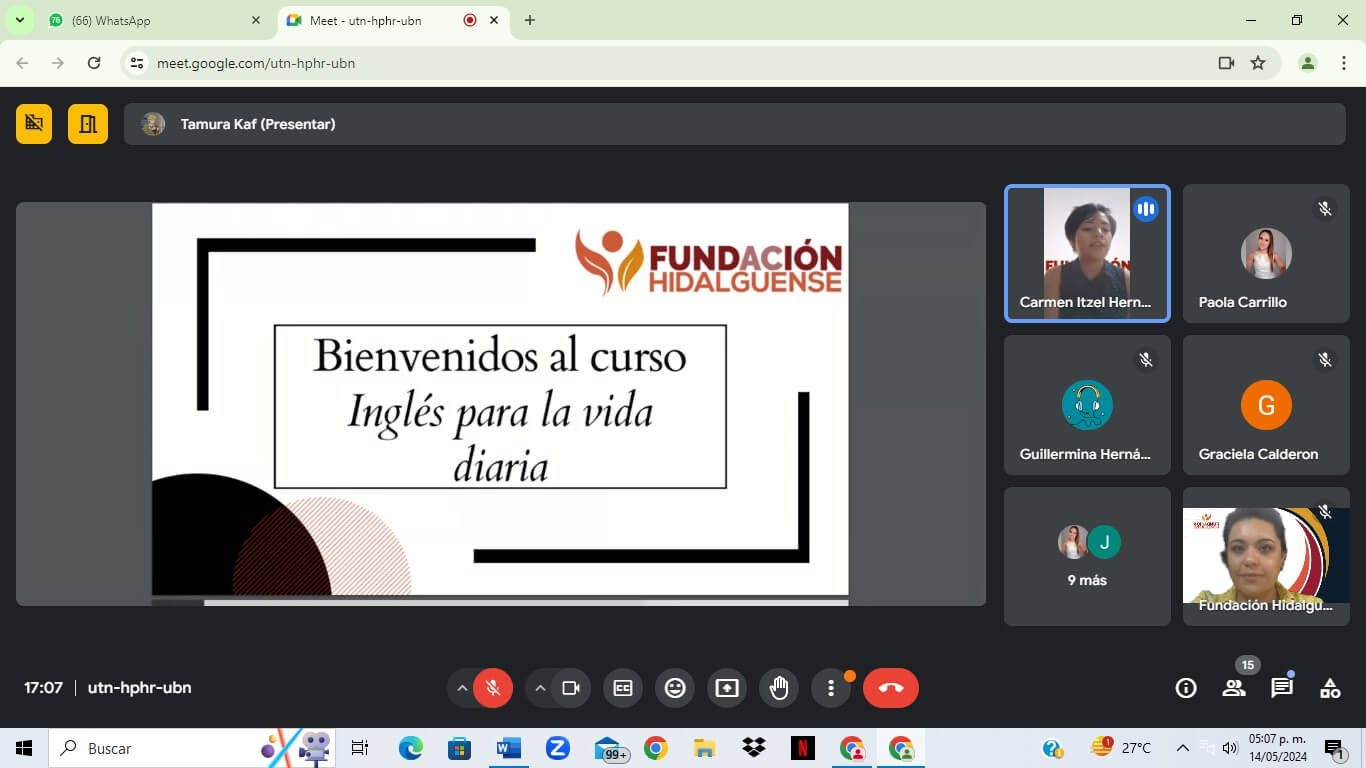Click the red leave call button

coord(890,688)
